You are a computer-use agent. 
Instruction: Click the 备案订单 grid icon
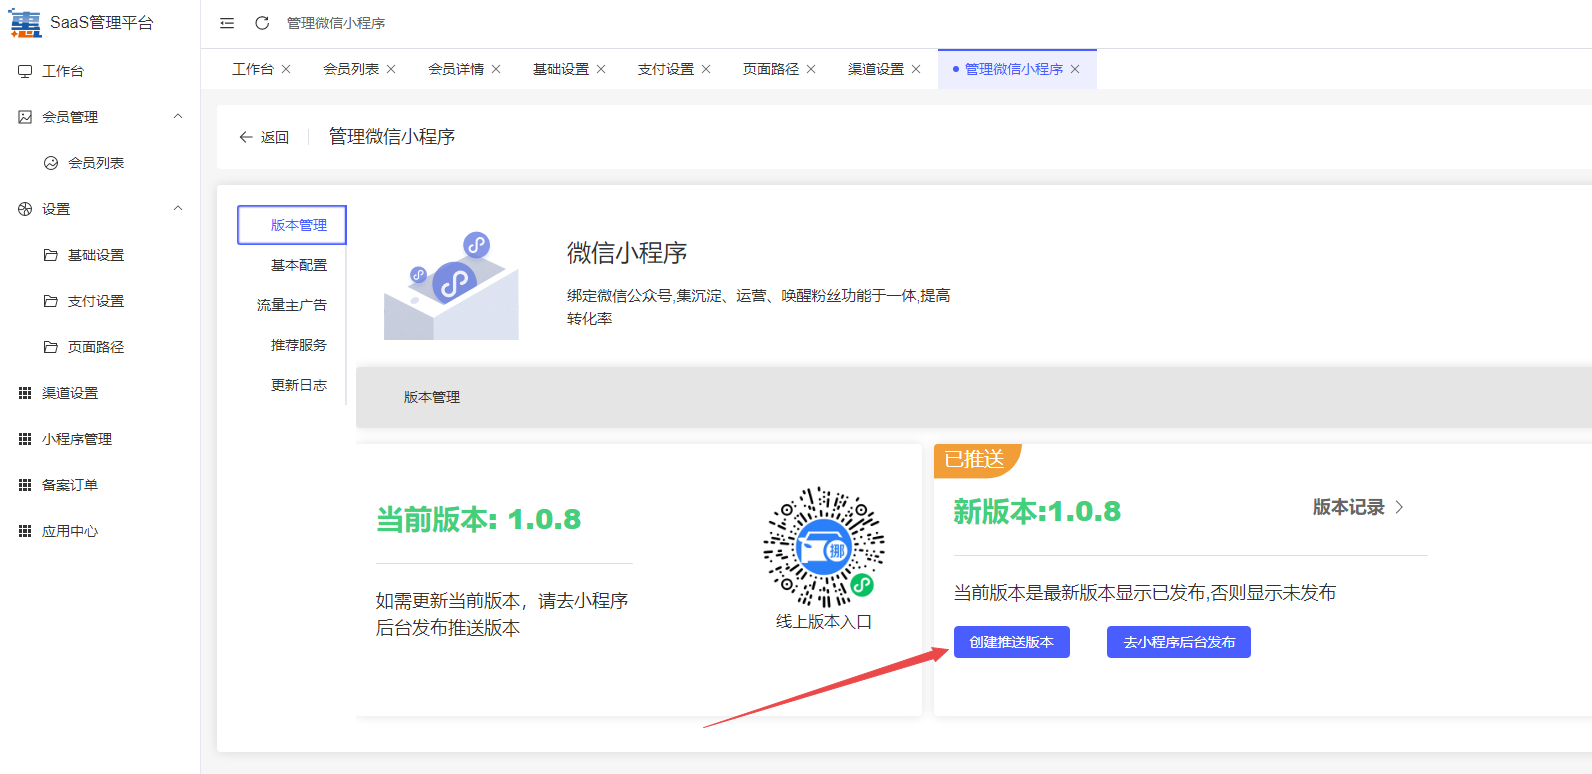(25, 485)
